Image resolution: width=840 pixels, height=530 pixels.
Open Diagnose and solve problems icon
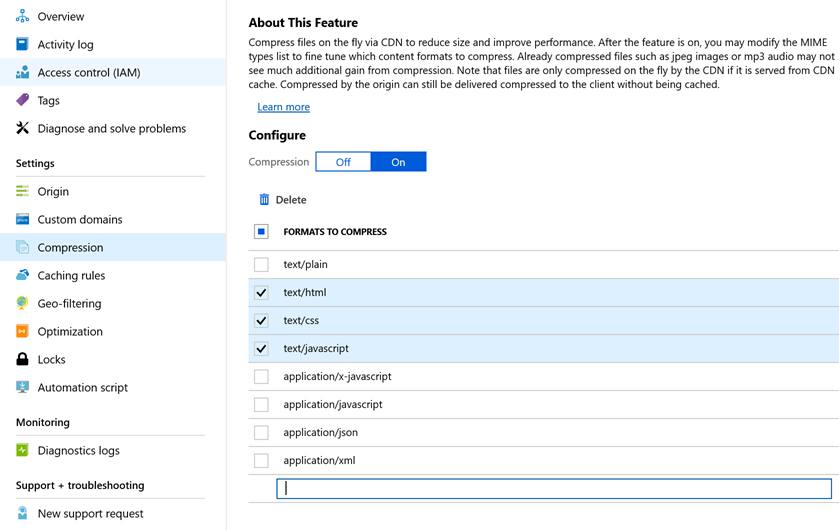click(22, 128)
